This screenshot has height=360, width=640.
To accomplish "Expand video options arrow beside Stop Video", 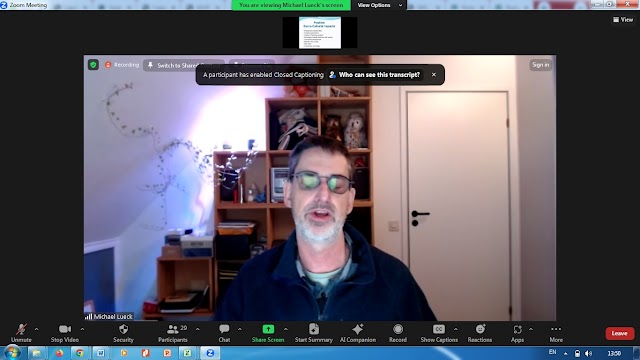I will [x=82, y=329].
